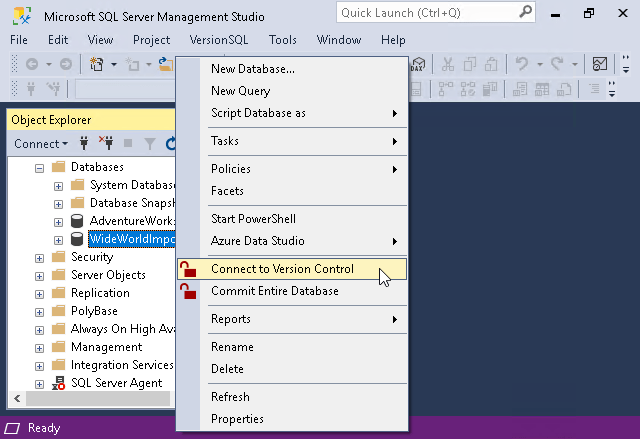Expand the Replication node
640x439 pixels.
[39, 294]
